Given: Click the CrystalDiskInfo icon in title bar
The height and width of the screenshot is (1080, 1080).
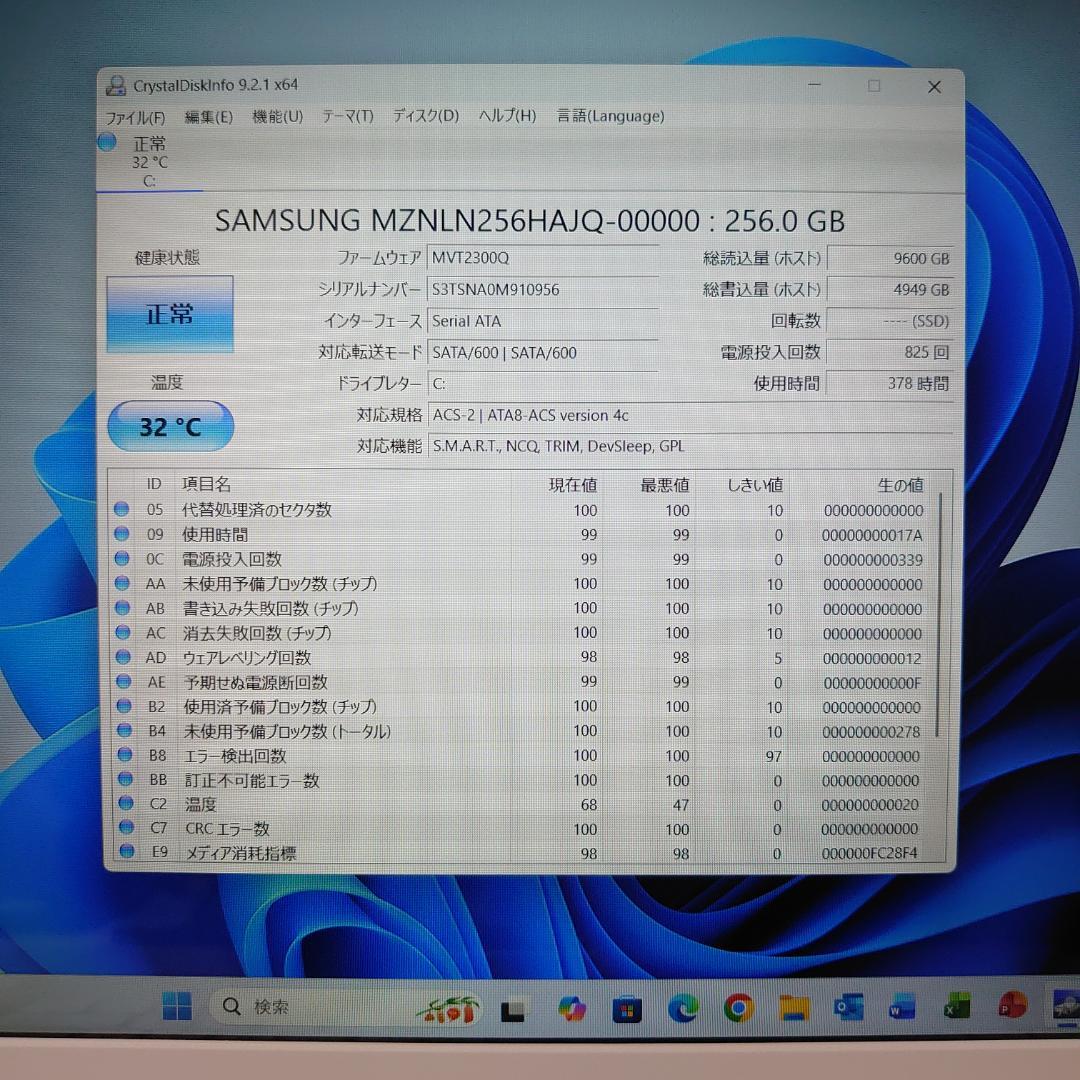Looking at the screenshot, I should [x=115, y=85].
